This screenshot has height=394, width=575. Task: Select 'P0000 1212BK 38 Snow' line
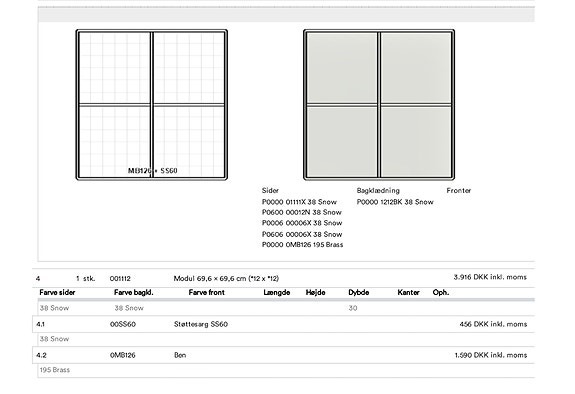click(395, 202)
